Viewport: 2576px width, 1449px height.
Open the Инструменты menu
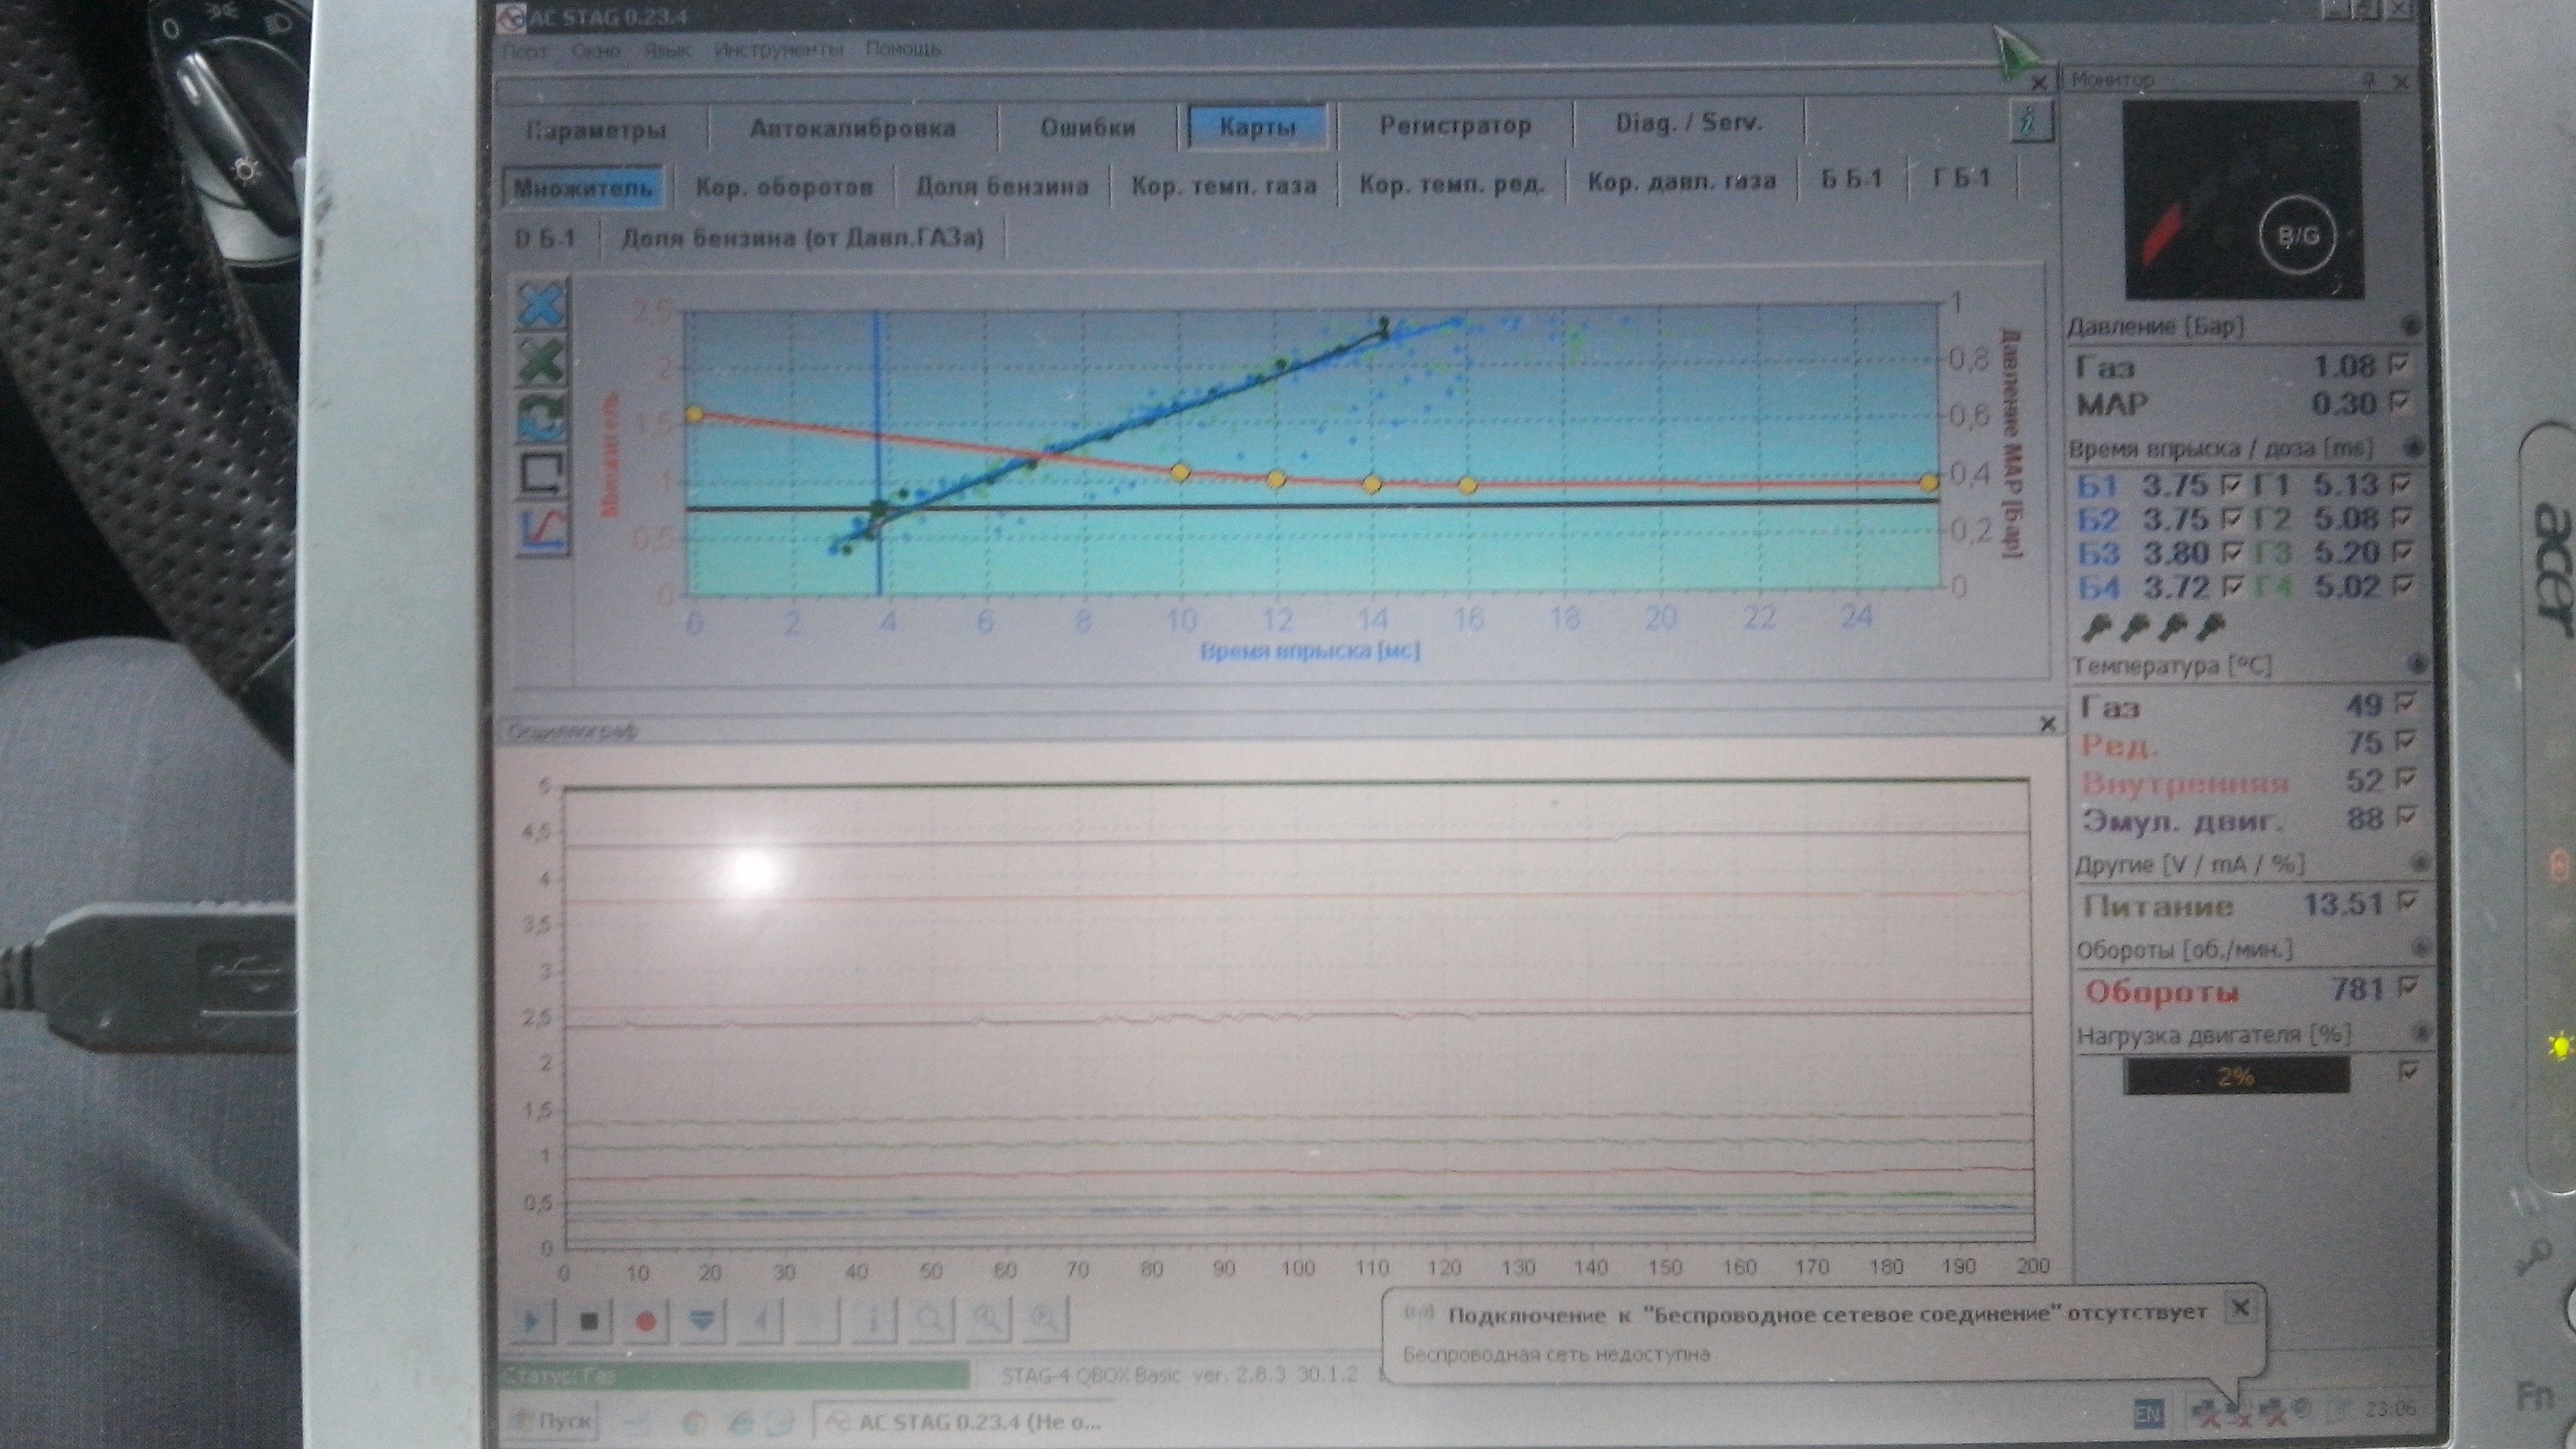(x=778, y=49)
